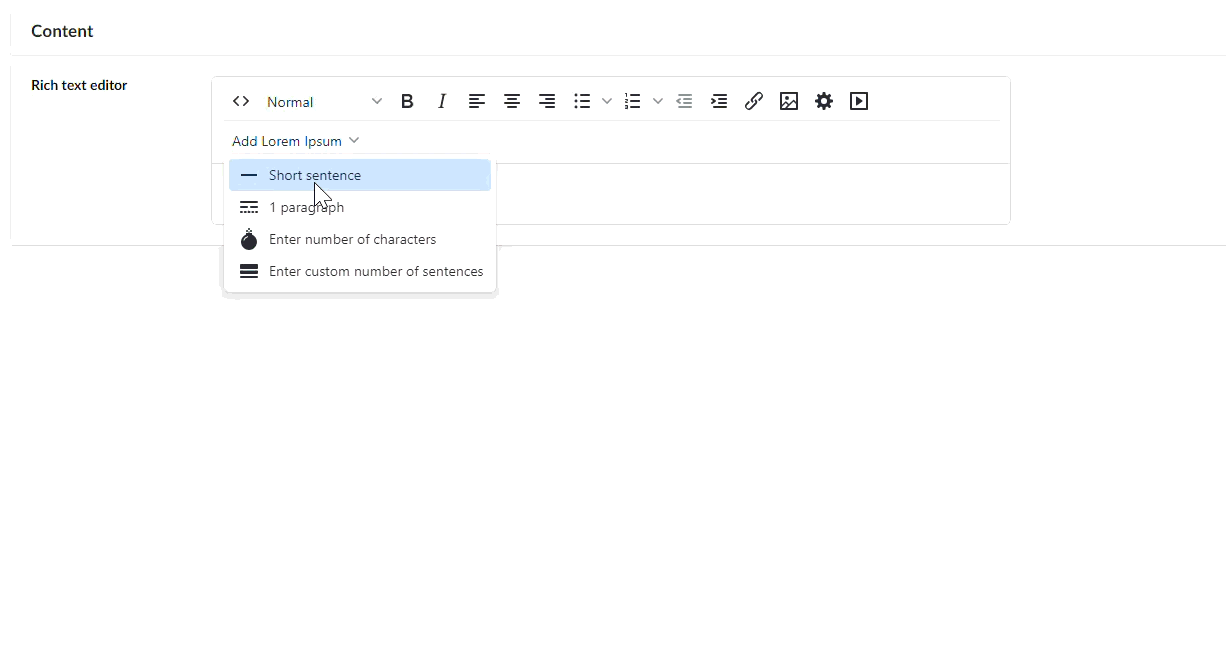1226x650 pixels.
Task: Align text to the right
Action: (x=547, y=101)
